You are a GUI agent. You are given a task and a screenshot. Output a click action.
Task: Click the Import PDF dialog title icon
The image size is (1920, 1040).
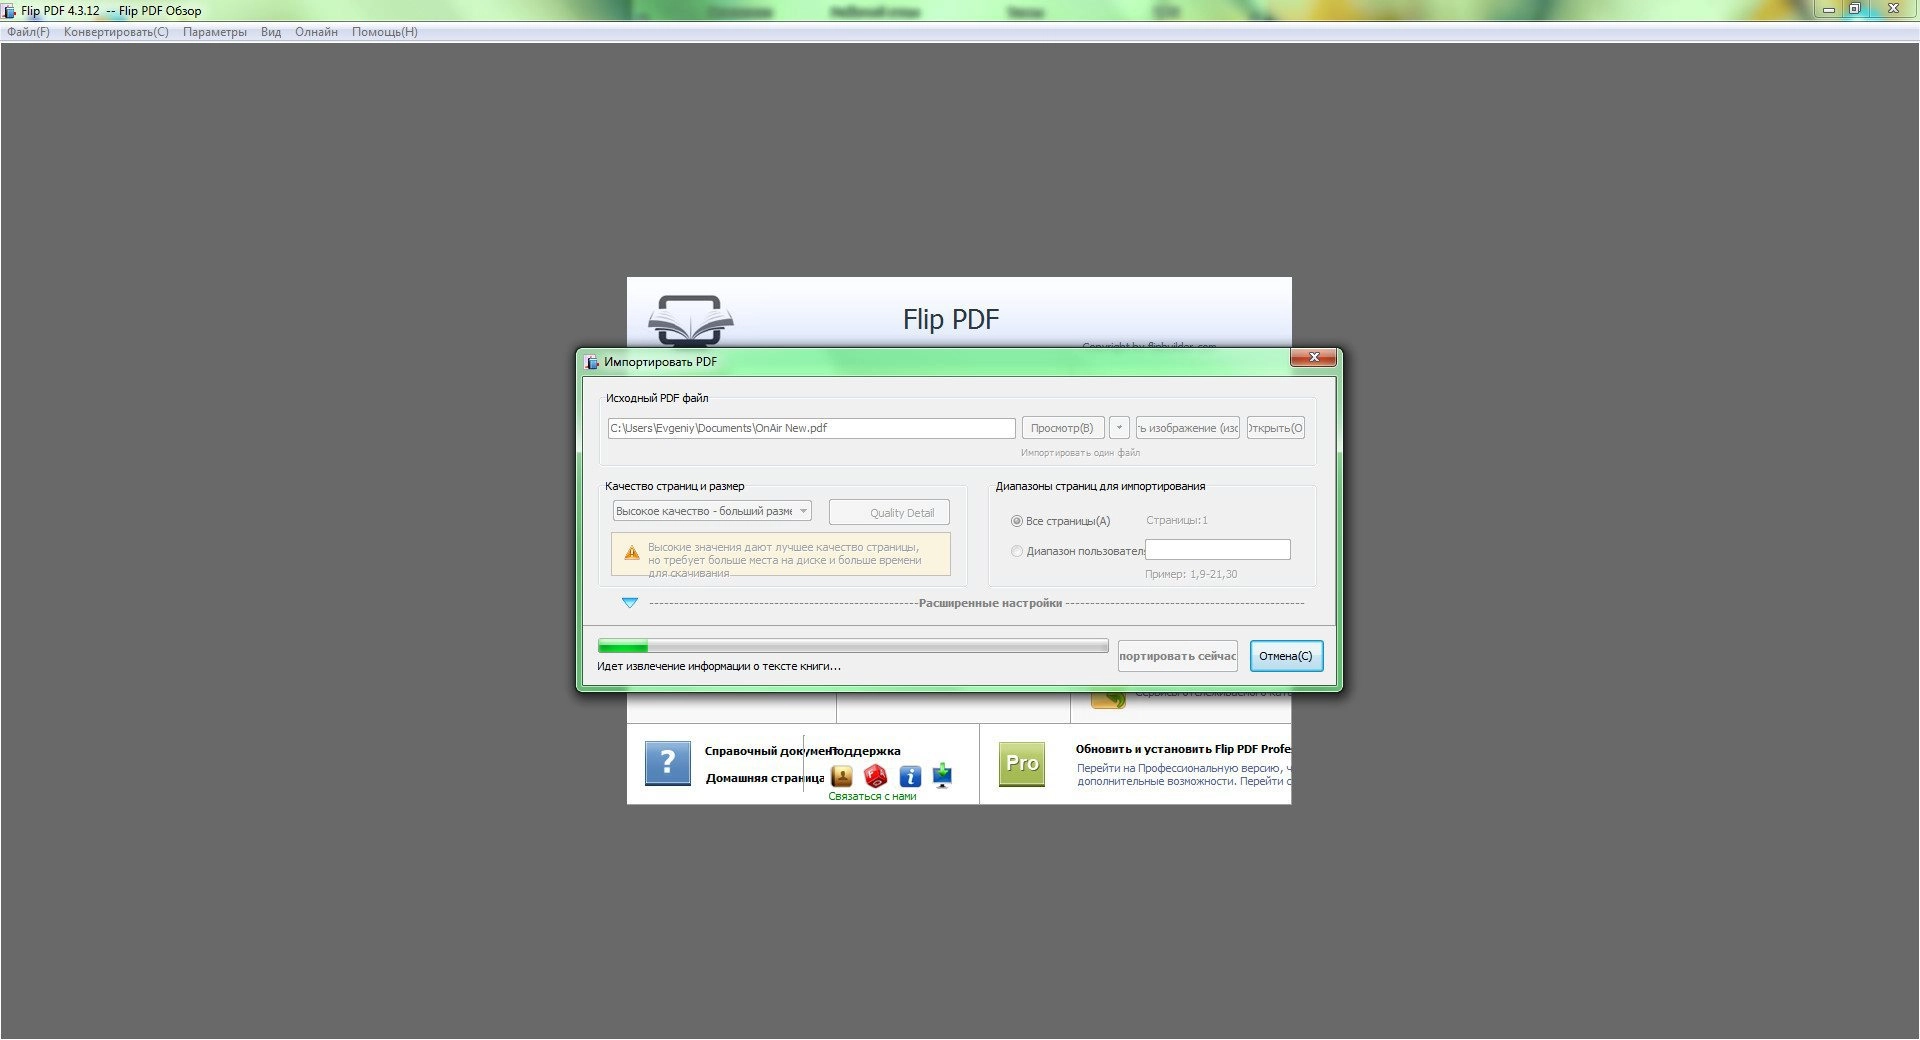pyautogui.click(x=591, y=362)
